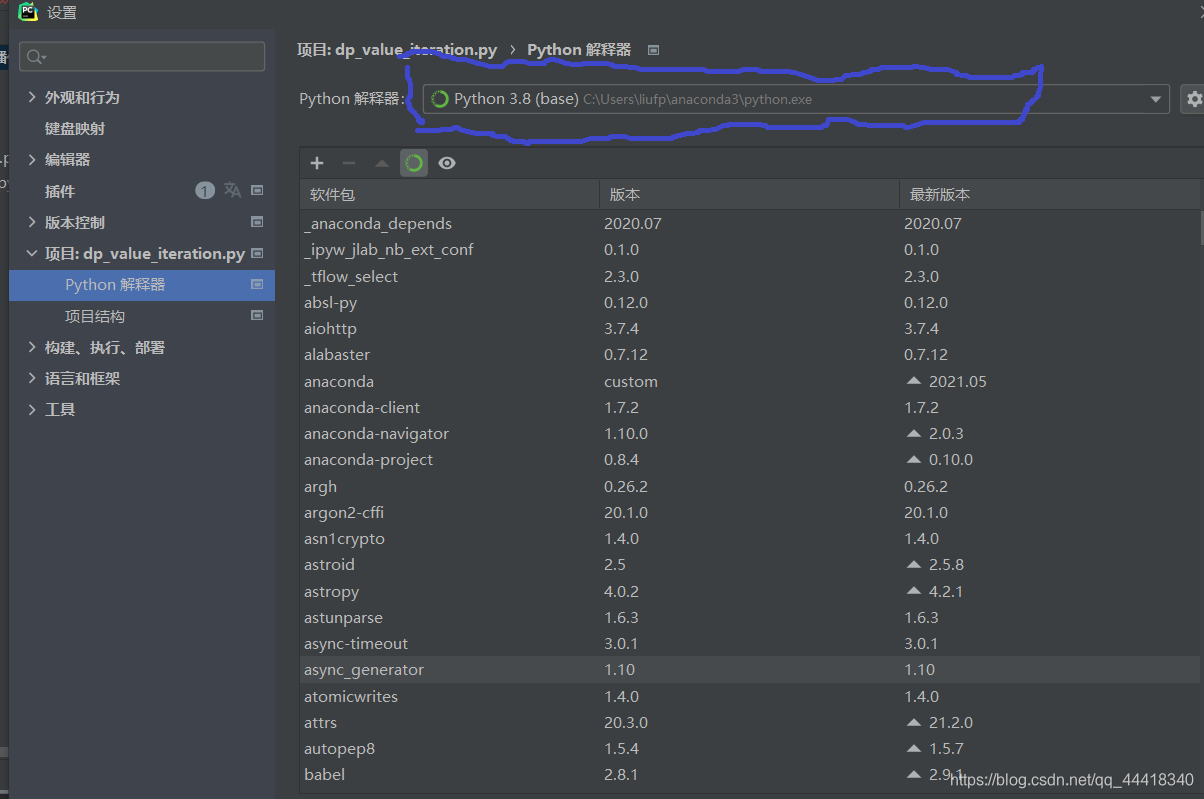Select the async_generator package row
The image size is (1204, 799).
tap(750, 670)
